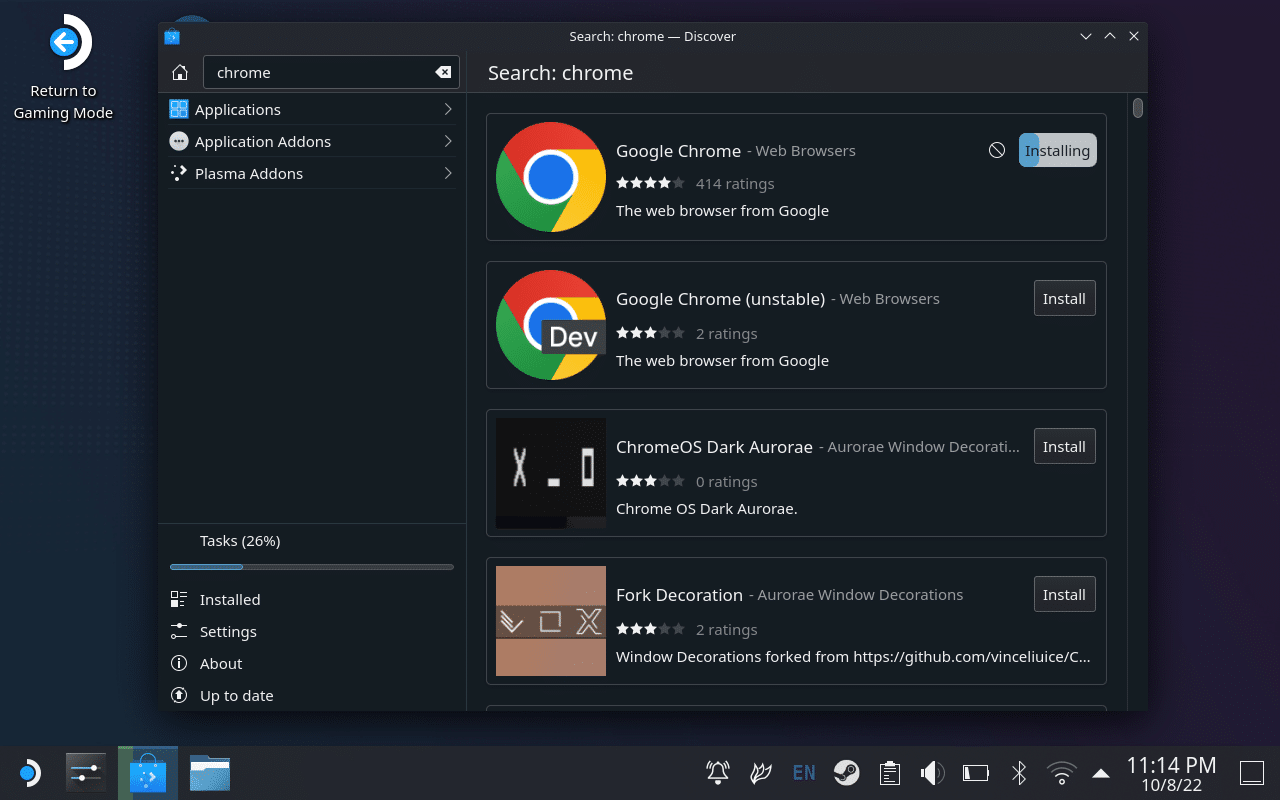This screenshot has width=1280, height=800.
Task: Open the Plasma Addons category
Action: click(x=311, y=173)
